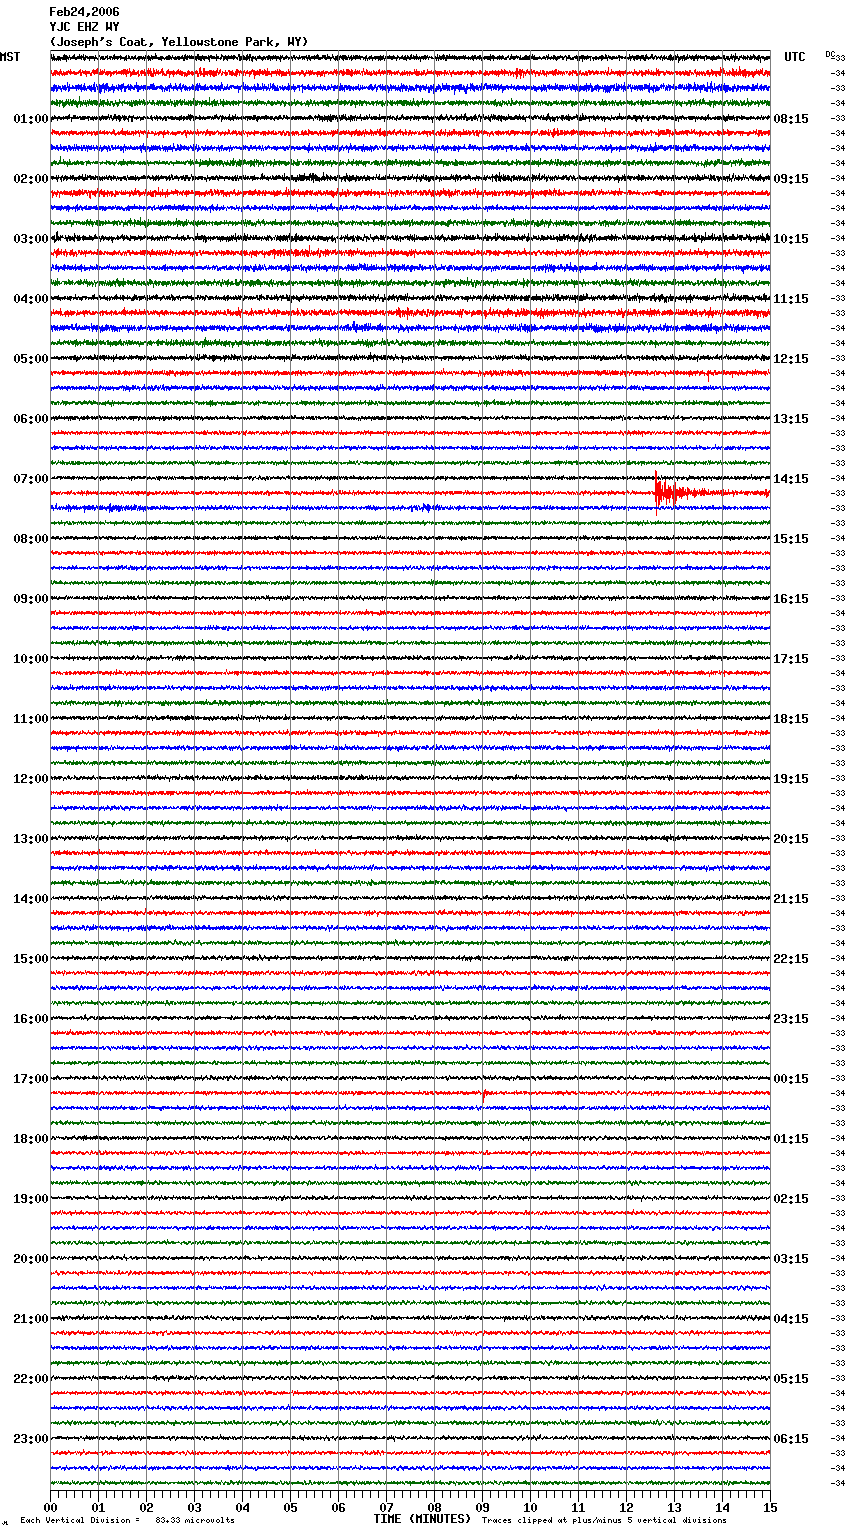
Task: Select the 19:00 MST time label
Action: pyautogui.click(x=31, y=1199)
